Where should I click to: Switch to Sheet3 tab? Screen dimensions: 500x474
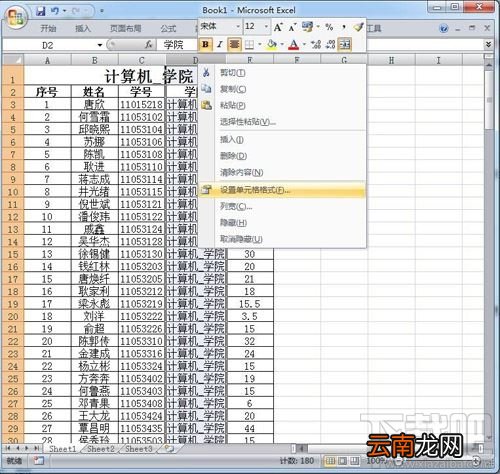tap(138, 449)
